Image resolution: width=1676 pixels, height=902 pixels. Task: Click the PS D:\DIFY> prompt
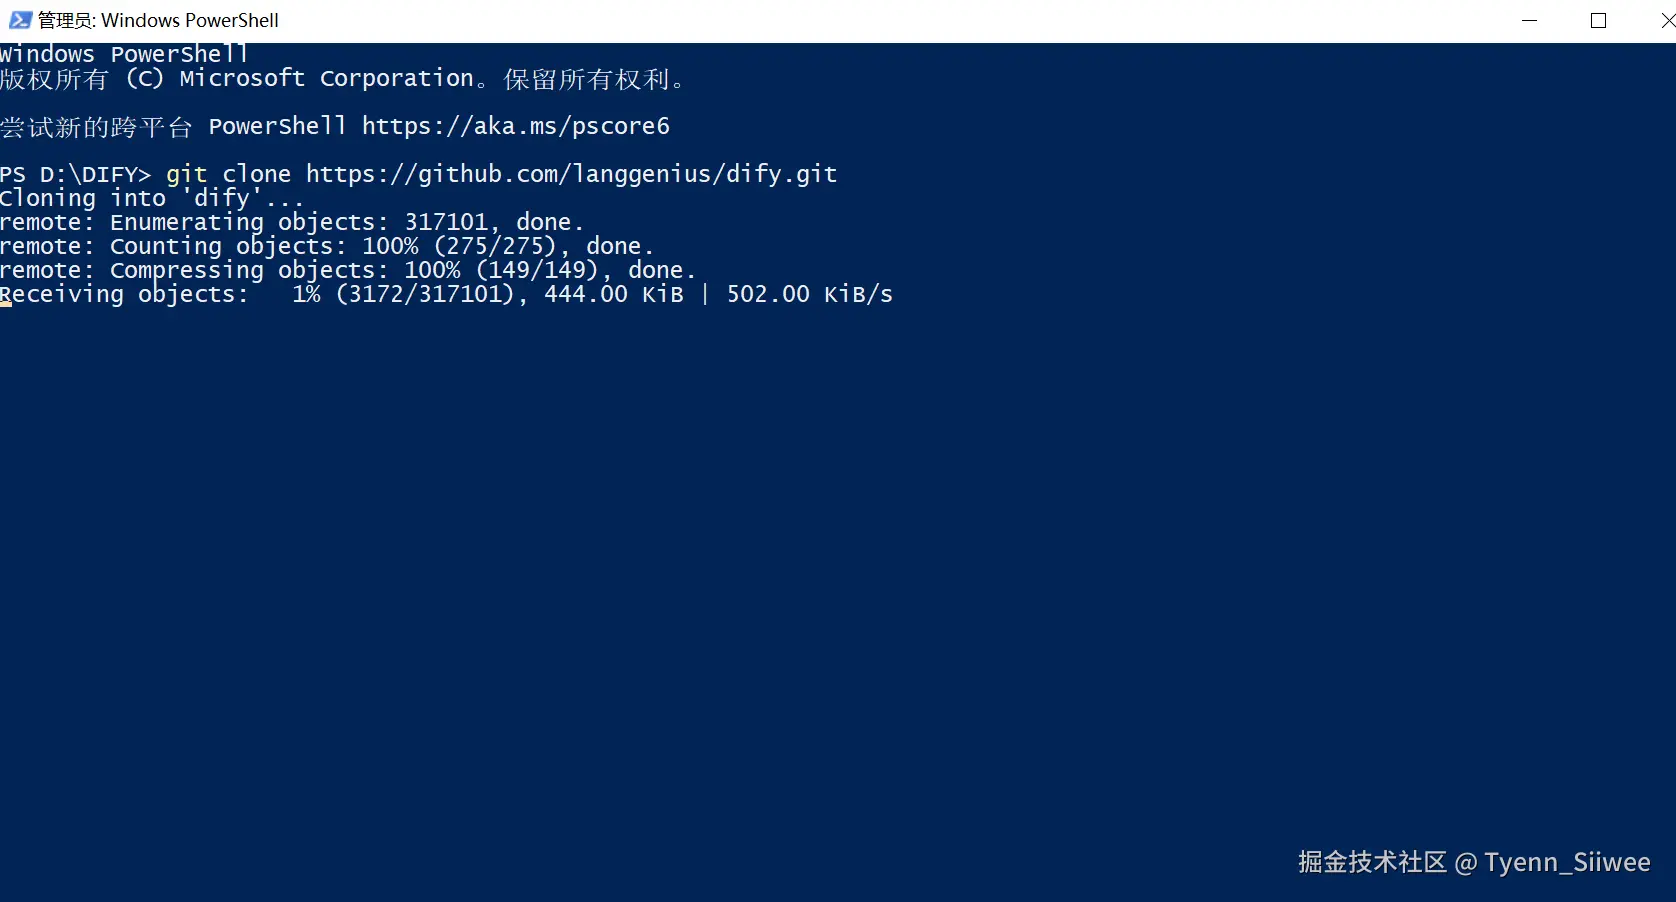click(x=75, y=174)
